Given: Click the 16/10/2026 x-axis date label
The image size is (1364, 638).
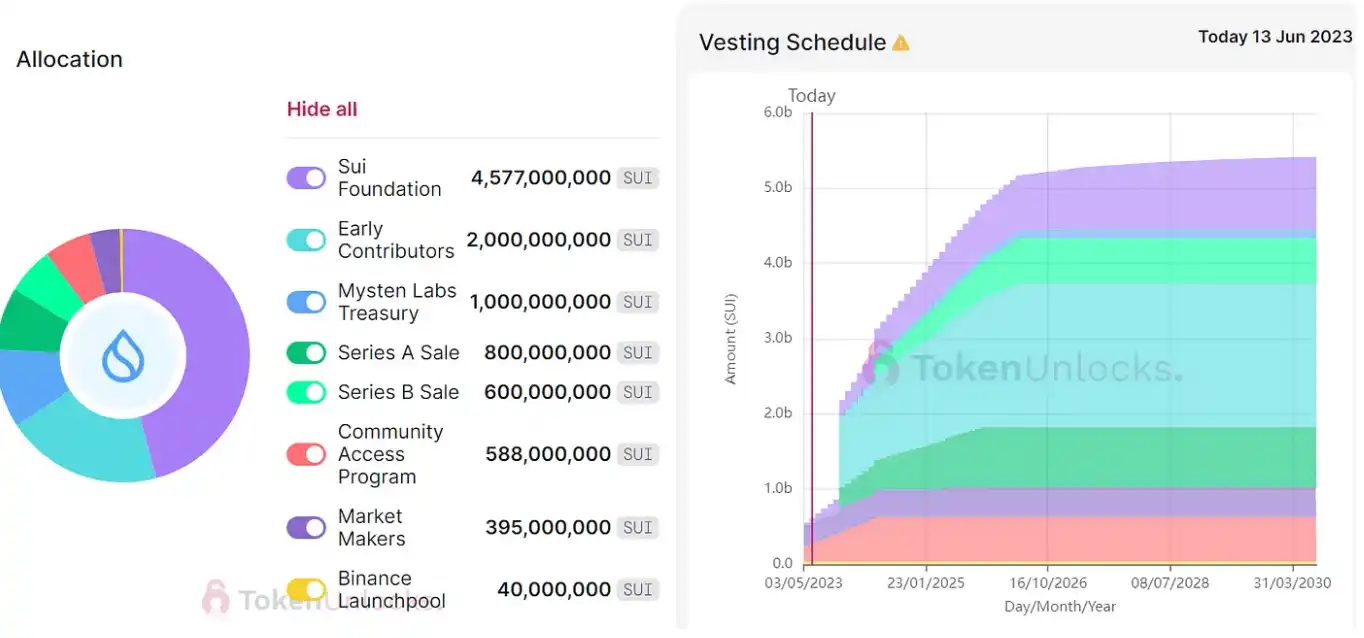Looking at the screenshot, I should (x=1048, y=583).
